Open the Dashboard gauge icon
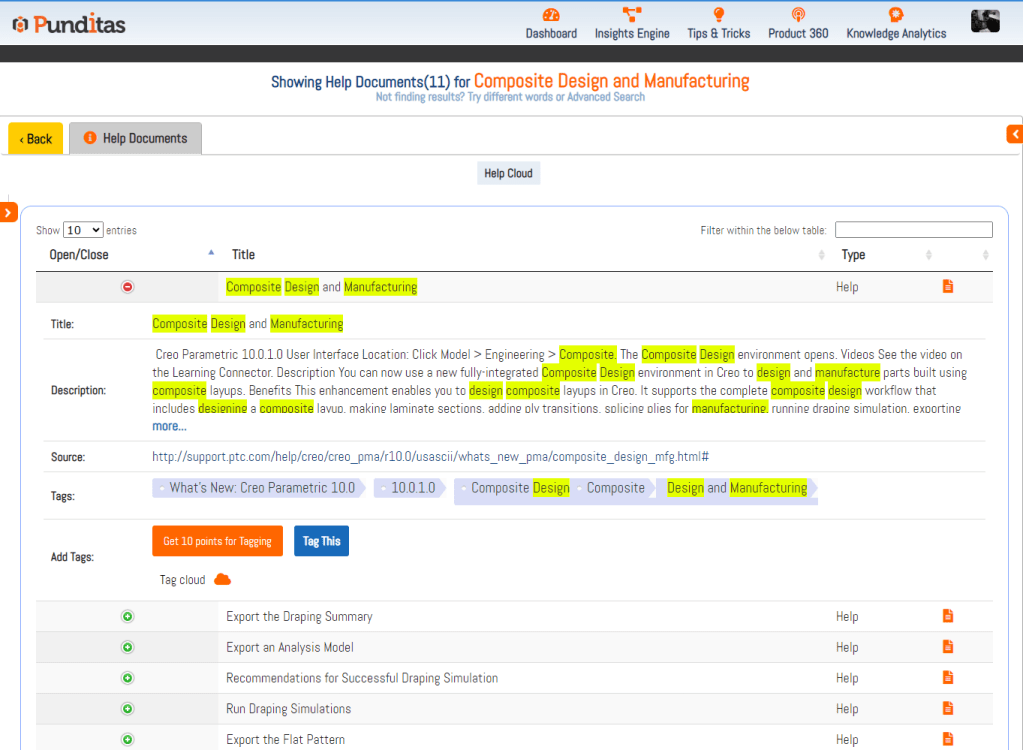 pos(551,15)
